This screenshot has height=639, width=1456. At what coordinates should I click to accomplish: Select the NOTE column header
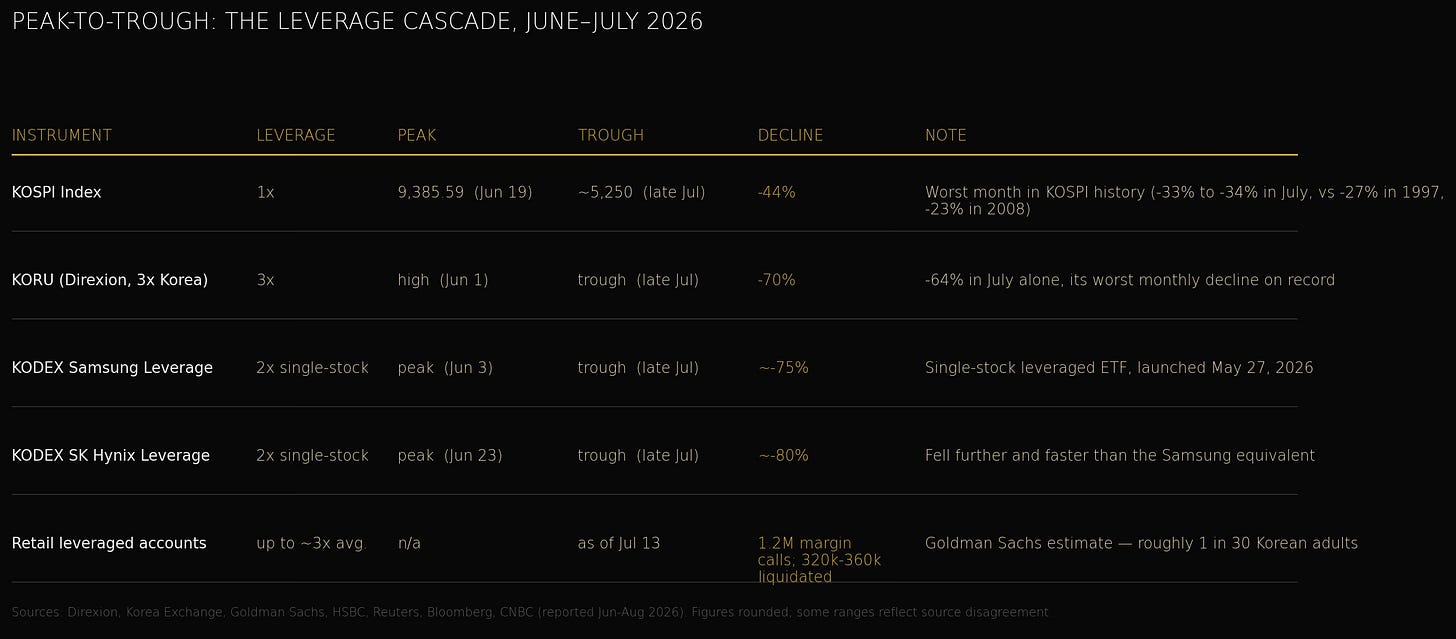tap(946, 135)
